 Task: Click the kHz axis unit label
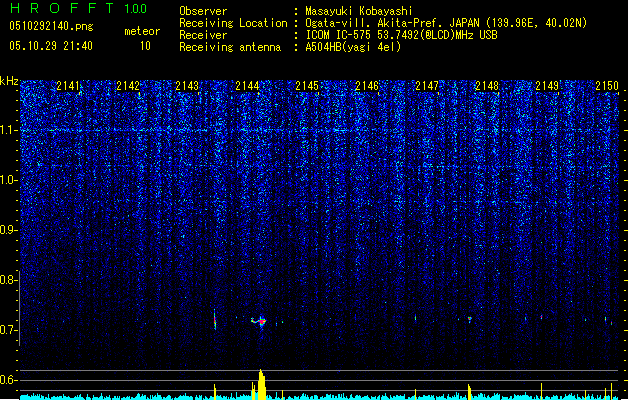[x=9, y=81]
